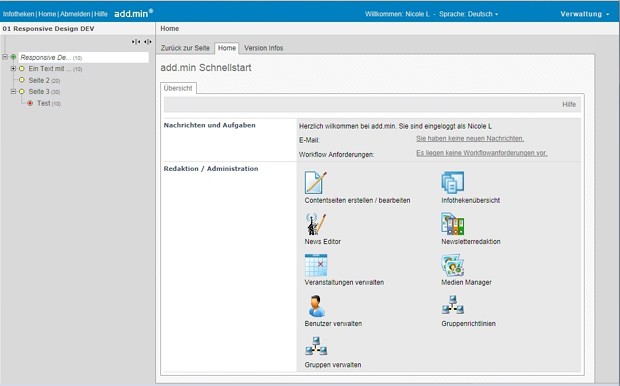Click 'Nachrichten und Aufgaben' heading

coord(210,125)
